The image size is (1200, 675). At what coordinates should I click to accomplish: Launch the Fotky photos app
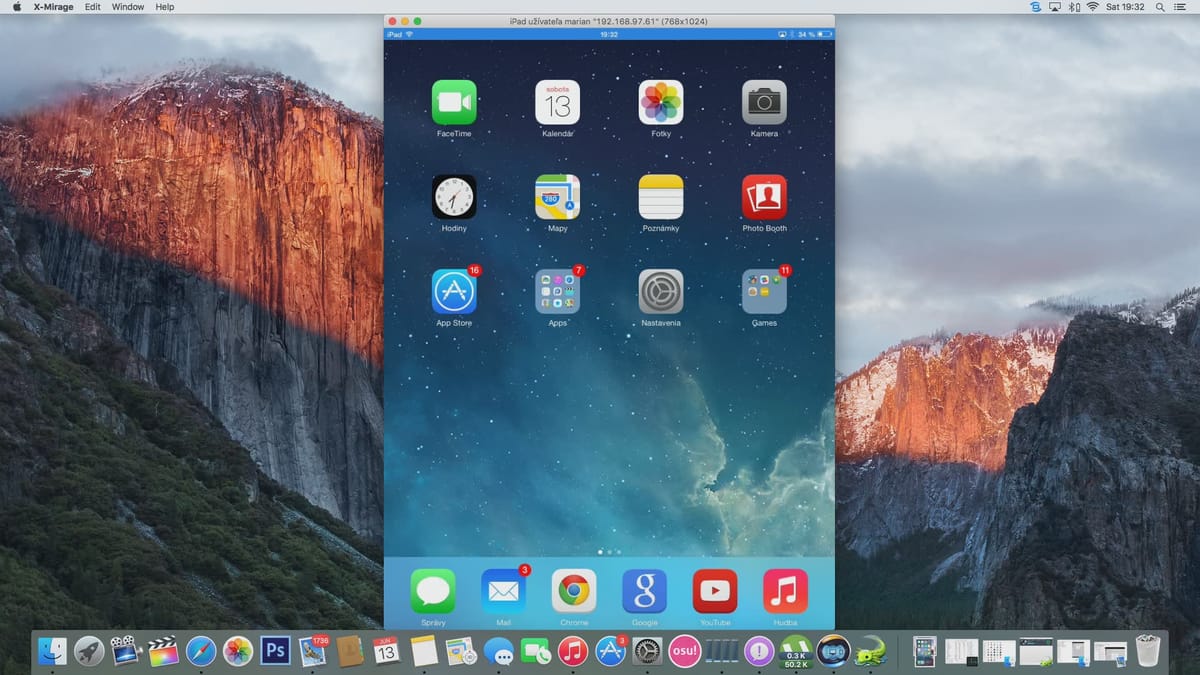[661, 102]
